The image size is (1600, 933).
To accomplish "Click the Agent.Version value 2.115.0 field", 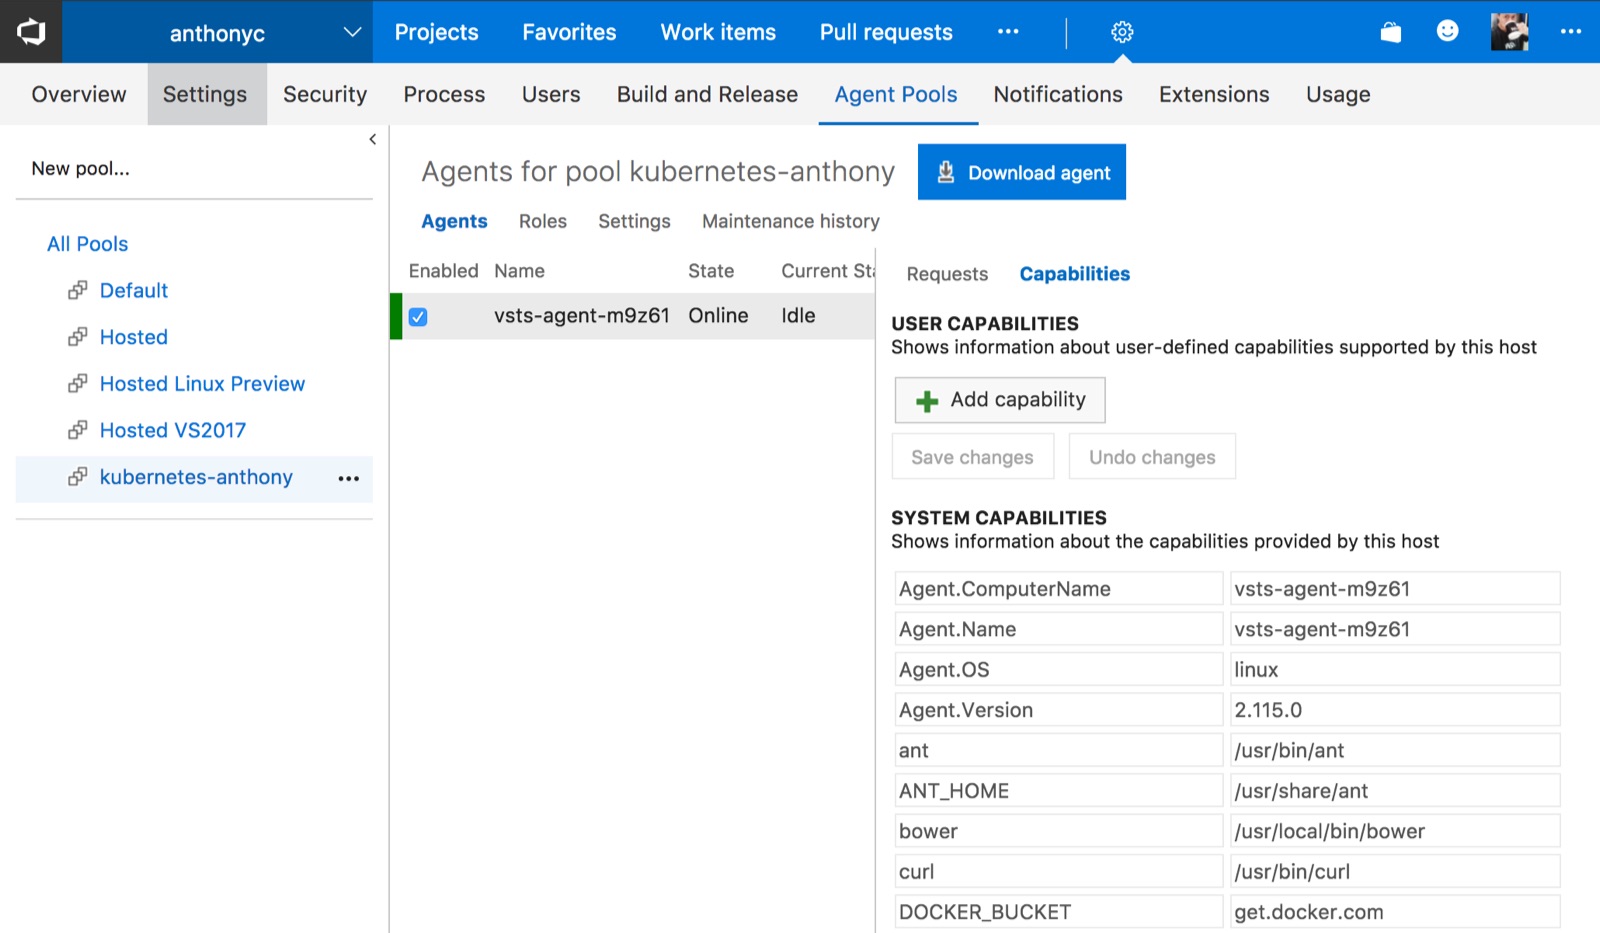I will (x=1395, y=709).
